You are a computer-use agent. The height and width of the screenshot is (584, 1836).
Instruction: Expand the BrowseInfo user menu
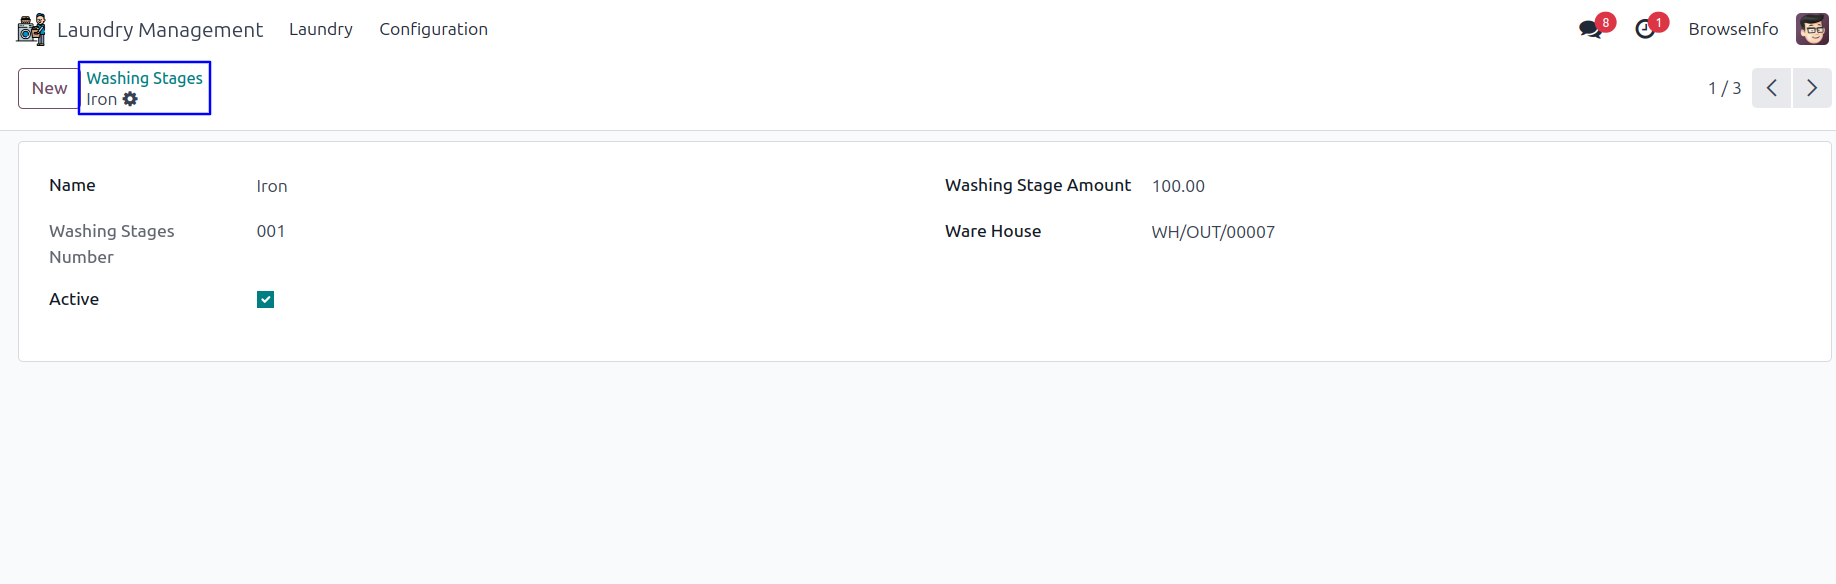tap(1733, 29)
